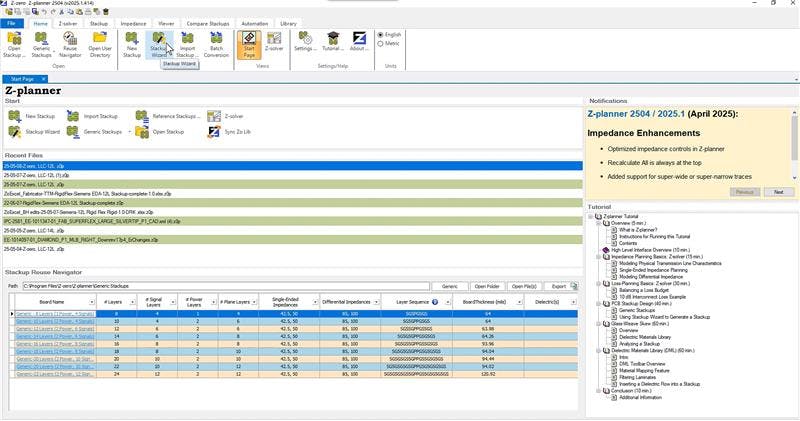Click Next in the Notifications panel

coord(778,192)
